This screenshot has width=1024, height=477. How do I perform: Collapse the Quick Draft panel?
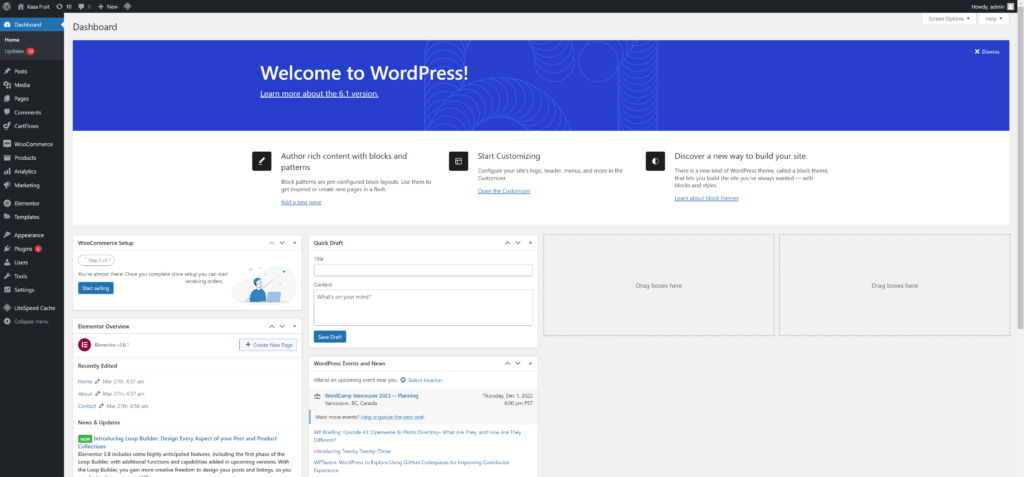530,242
